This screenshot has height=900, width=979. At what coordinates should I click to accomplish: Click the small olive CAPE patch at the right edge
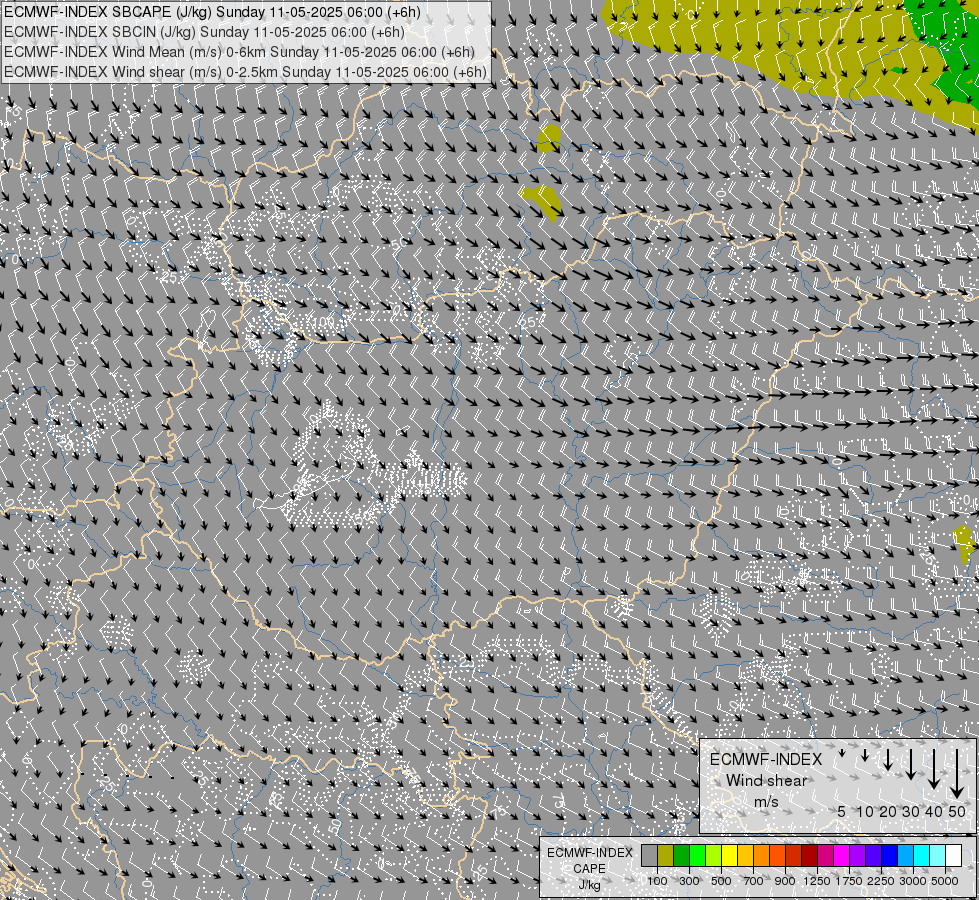click(x=963, y=542)
